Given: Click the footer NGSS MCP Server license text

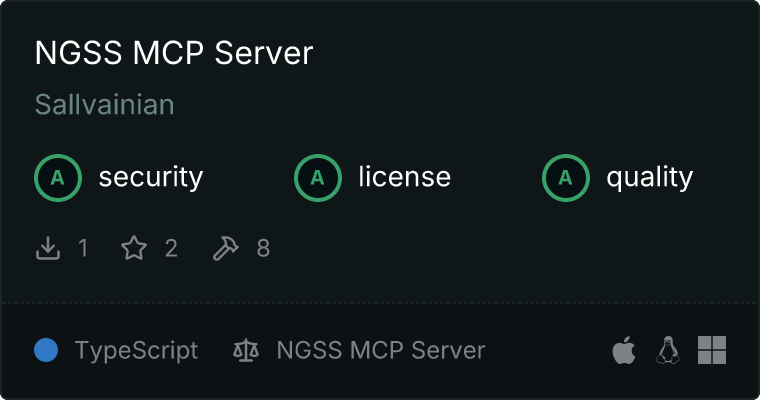Looking at the screenshot, I should pos(381,351).
